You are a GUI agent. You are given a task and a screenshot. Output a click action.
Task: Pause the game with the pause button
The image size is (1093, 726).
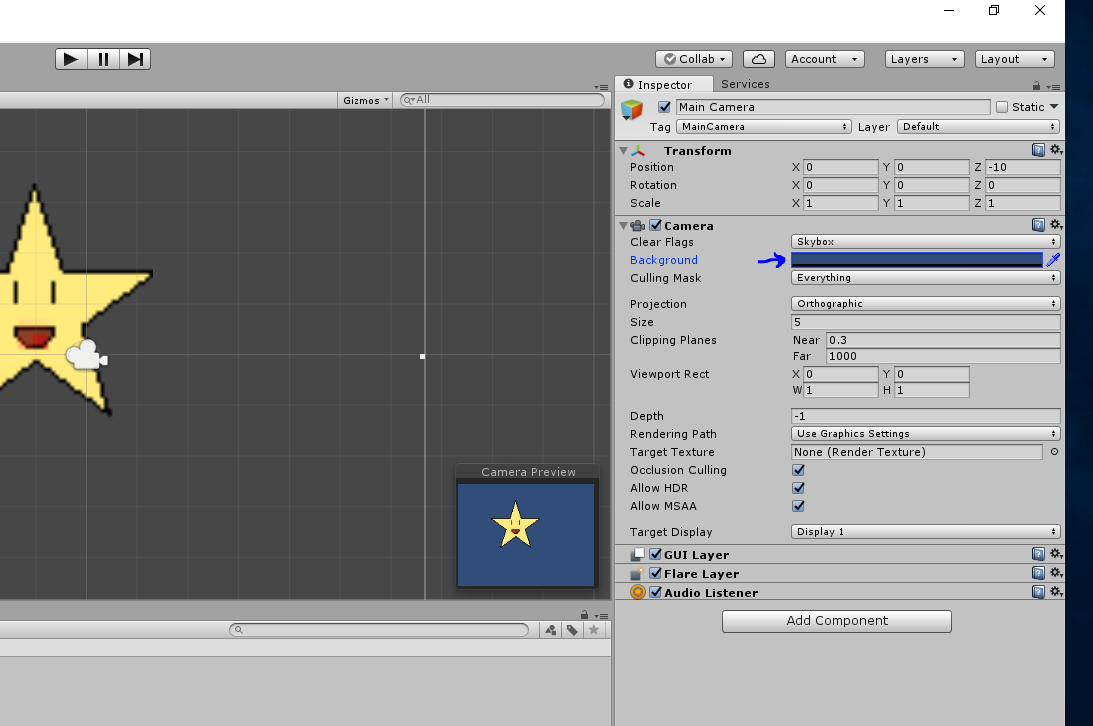point(103,59)
